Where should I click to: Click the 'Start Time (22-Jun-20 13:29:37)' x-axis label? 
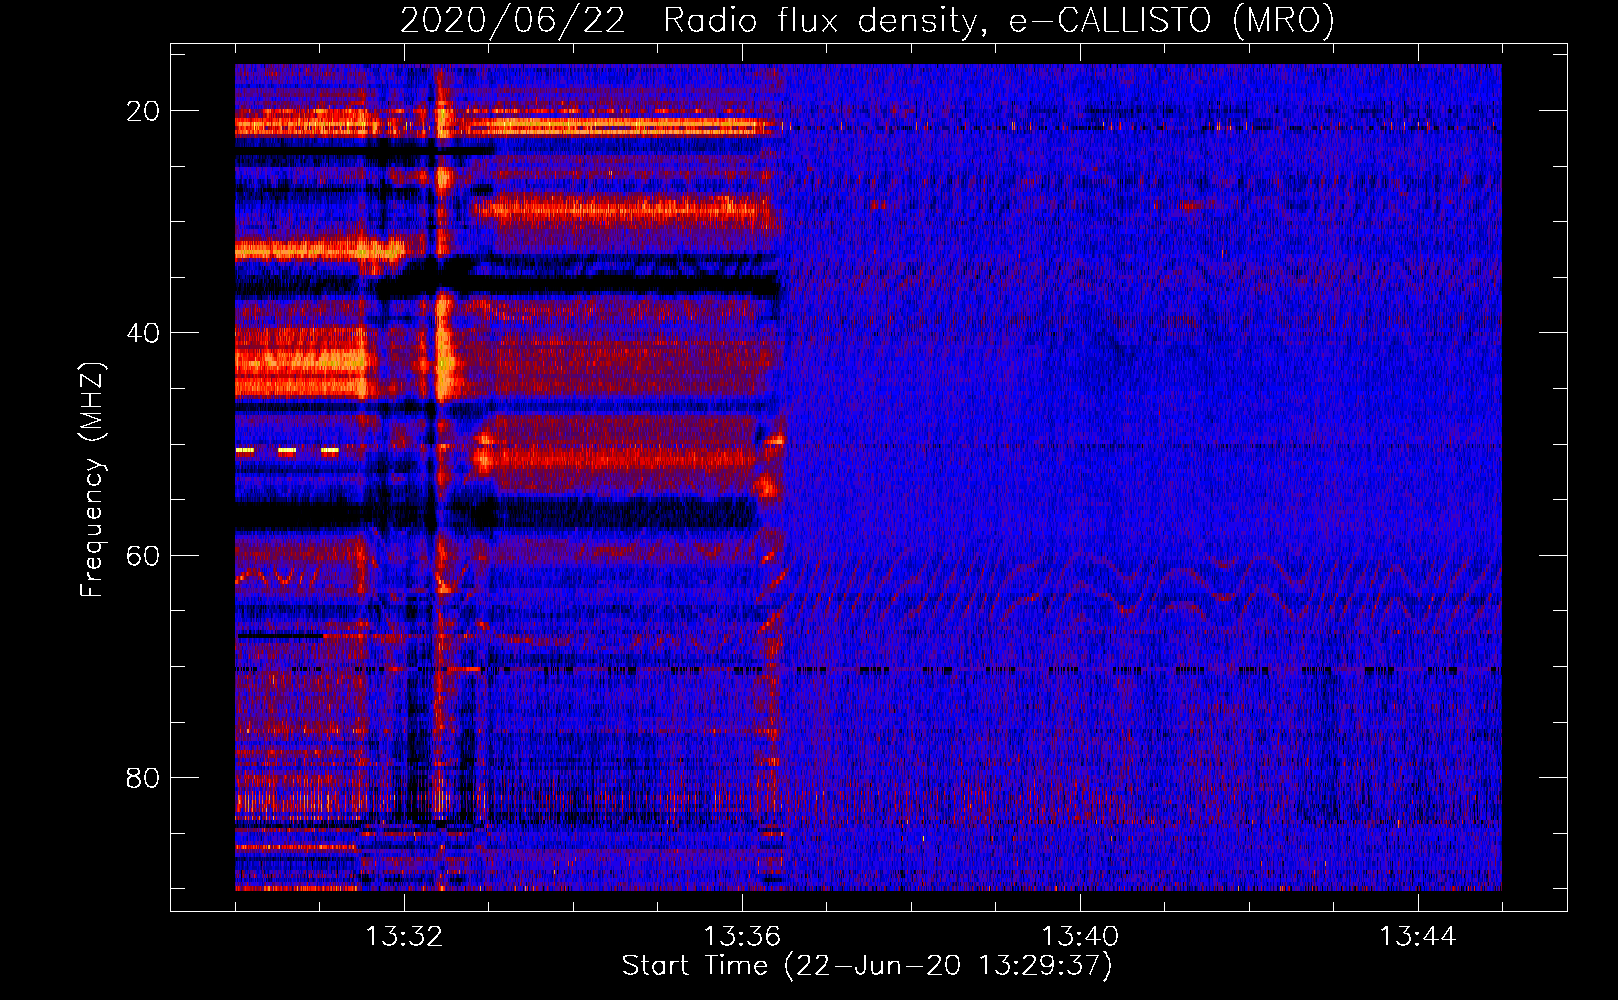(x=867, y=966)
